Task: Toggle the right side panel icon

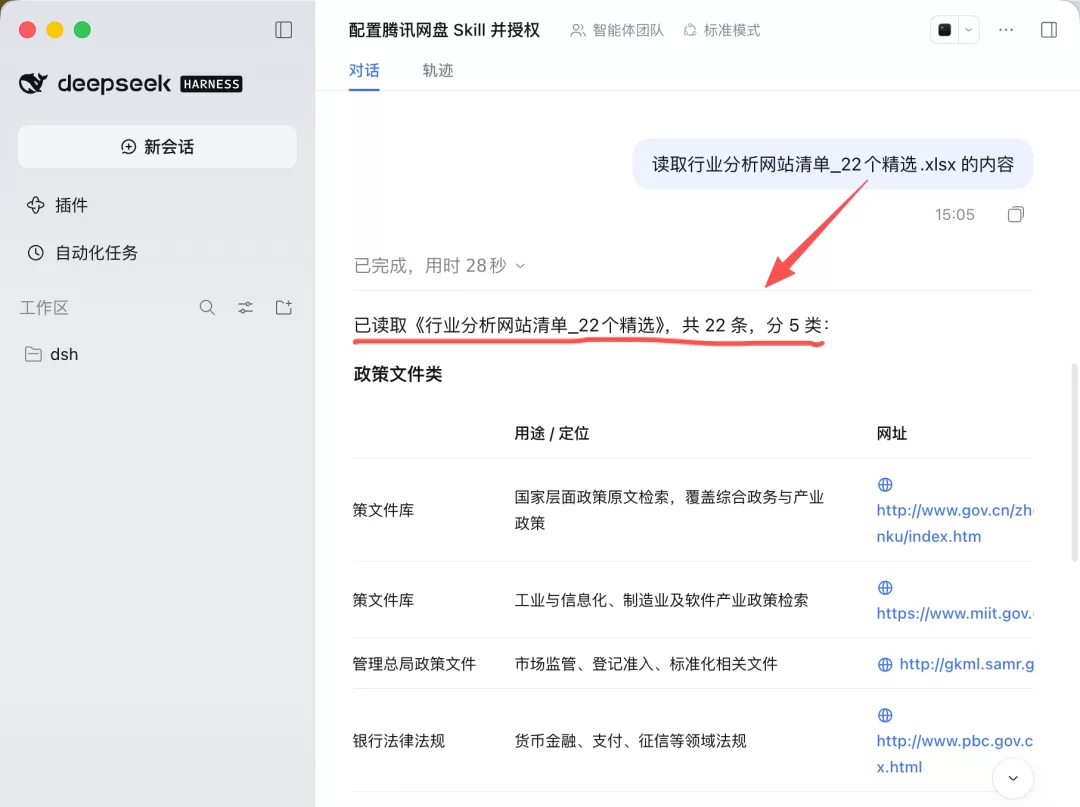Action: pyautogui.click(x=1048, y=30)
